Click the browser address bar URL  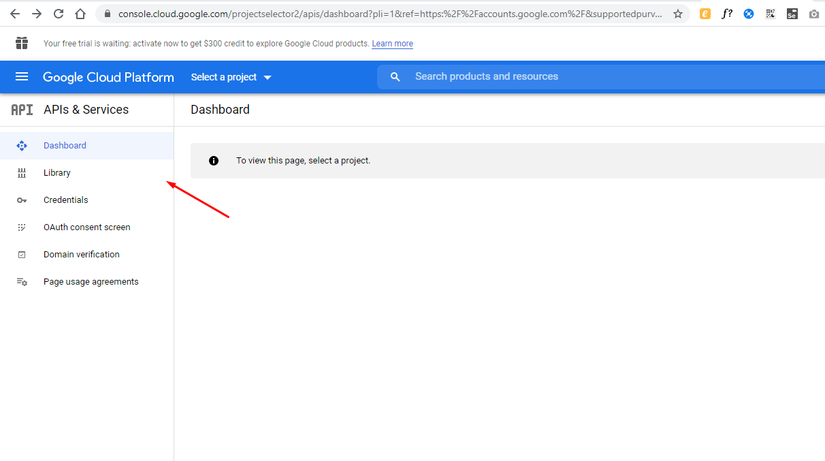pos(390,14)
